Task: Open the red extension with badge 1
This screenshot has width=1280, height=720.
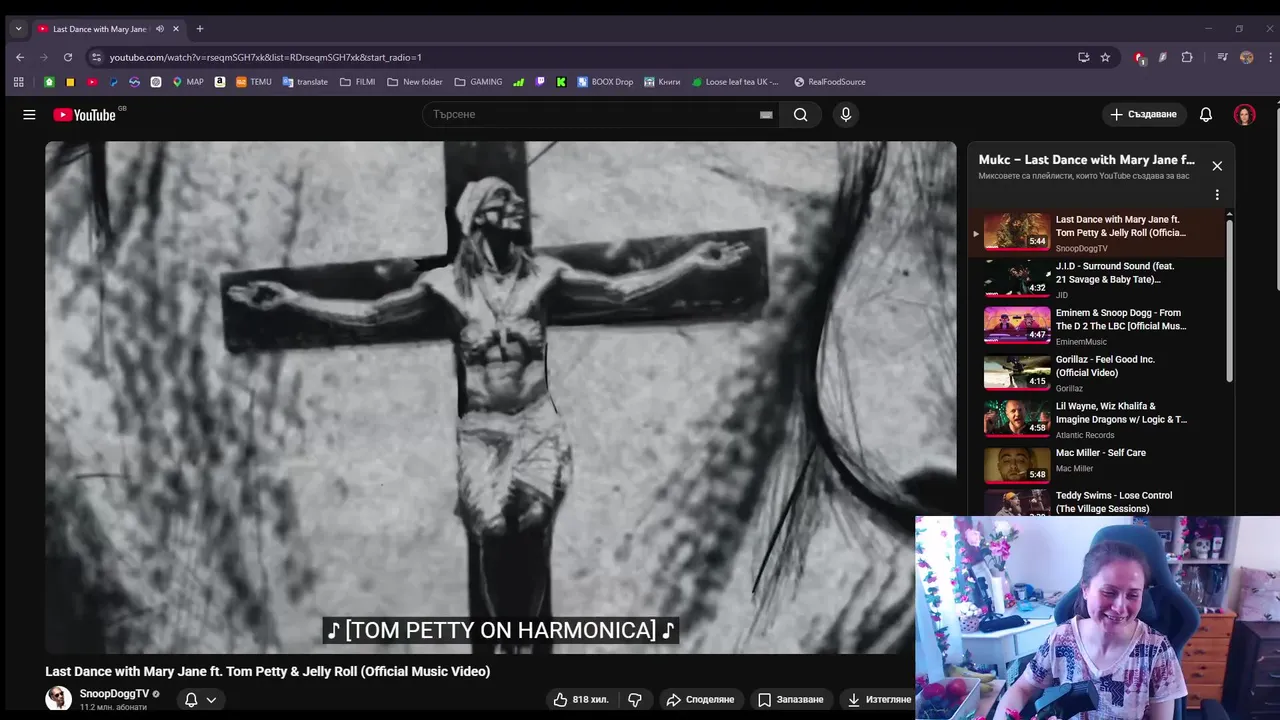Action: 1139,58
